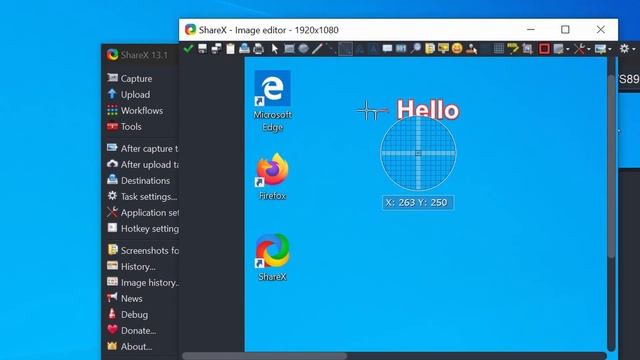640x360 pixels.
Task: Select the Step numbering tool
Action: (401, 49)
